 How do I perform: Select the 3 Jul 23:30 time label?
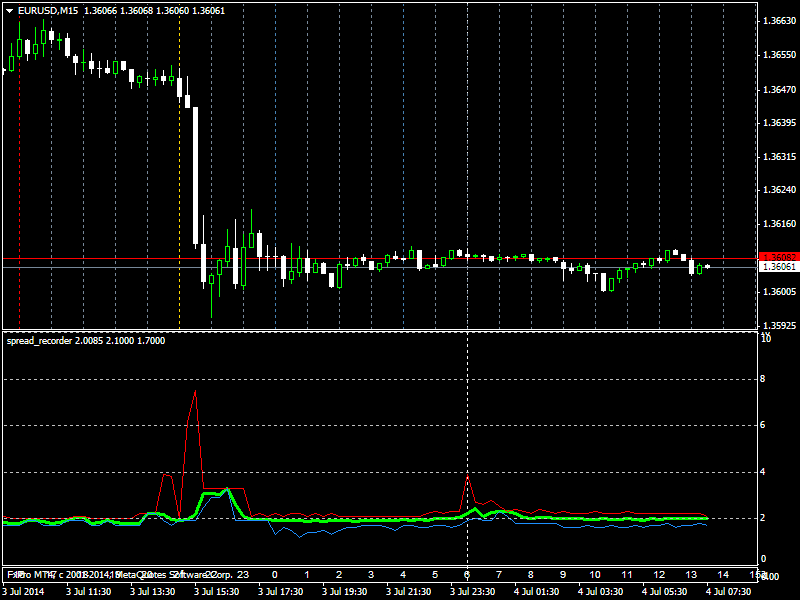coord(471,592)
